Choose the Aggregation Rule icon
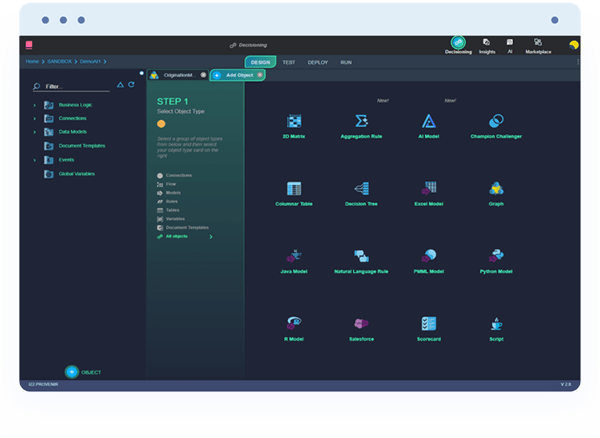 click(x=361, y=121)
